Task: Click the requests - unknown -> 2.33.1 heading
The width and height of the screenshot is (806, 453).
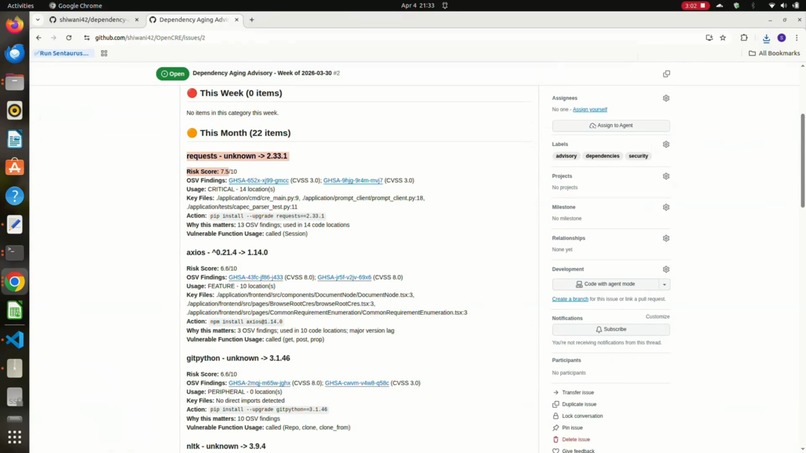Action: [x=237, y=156]
